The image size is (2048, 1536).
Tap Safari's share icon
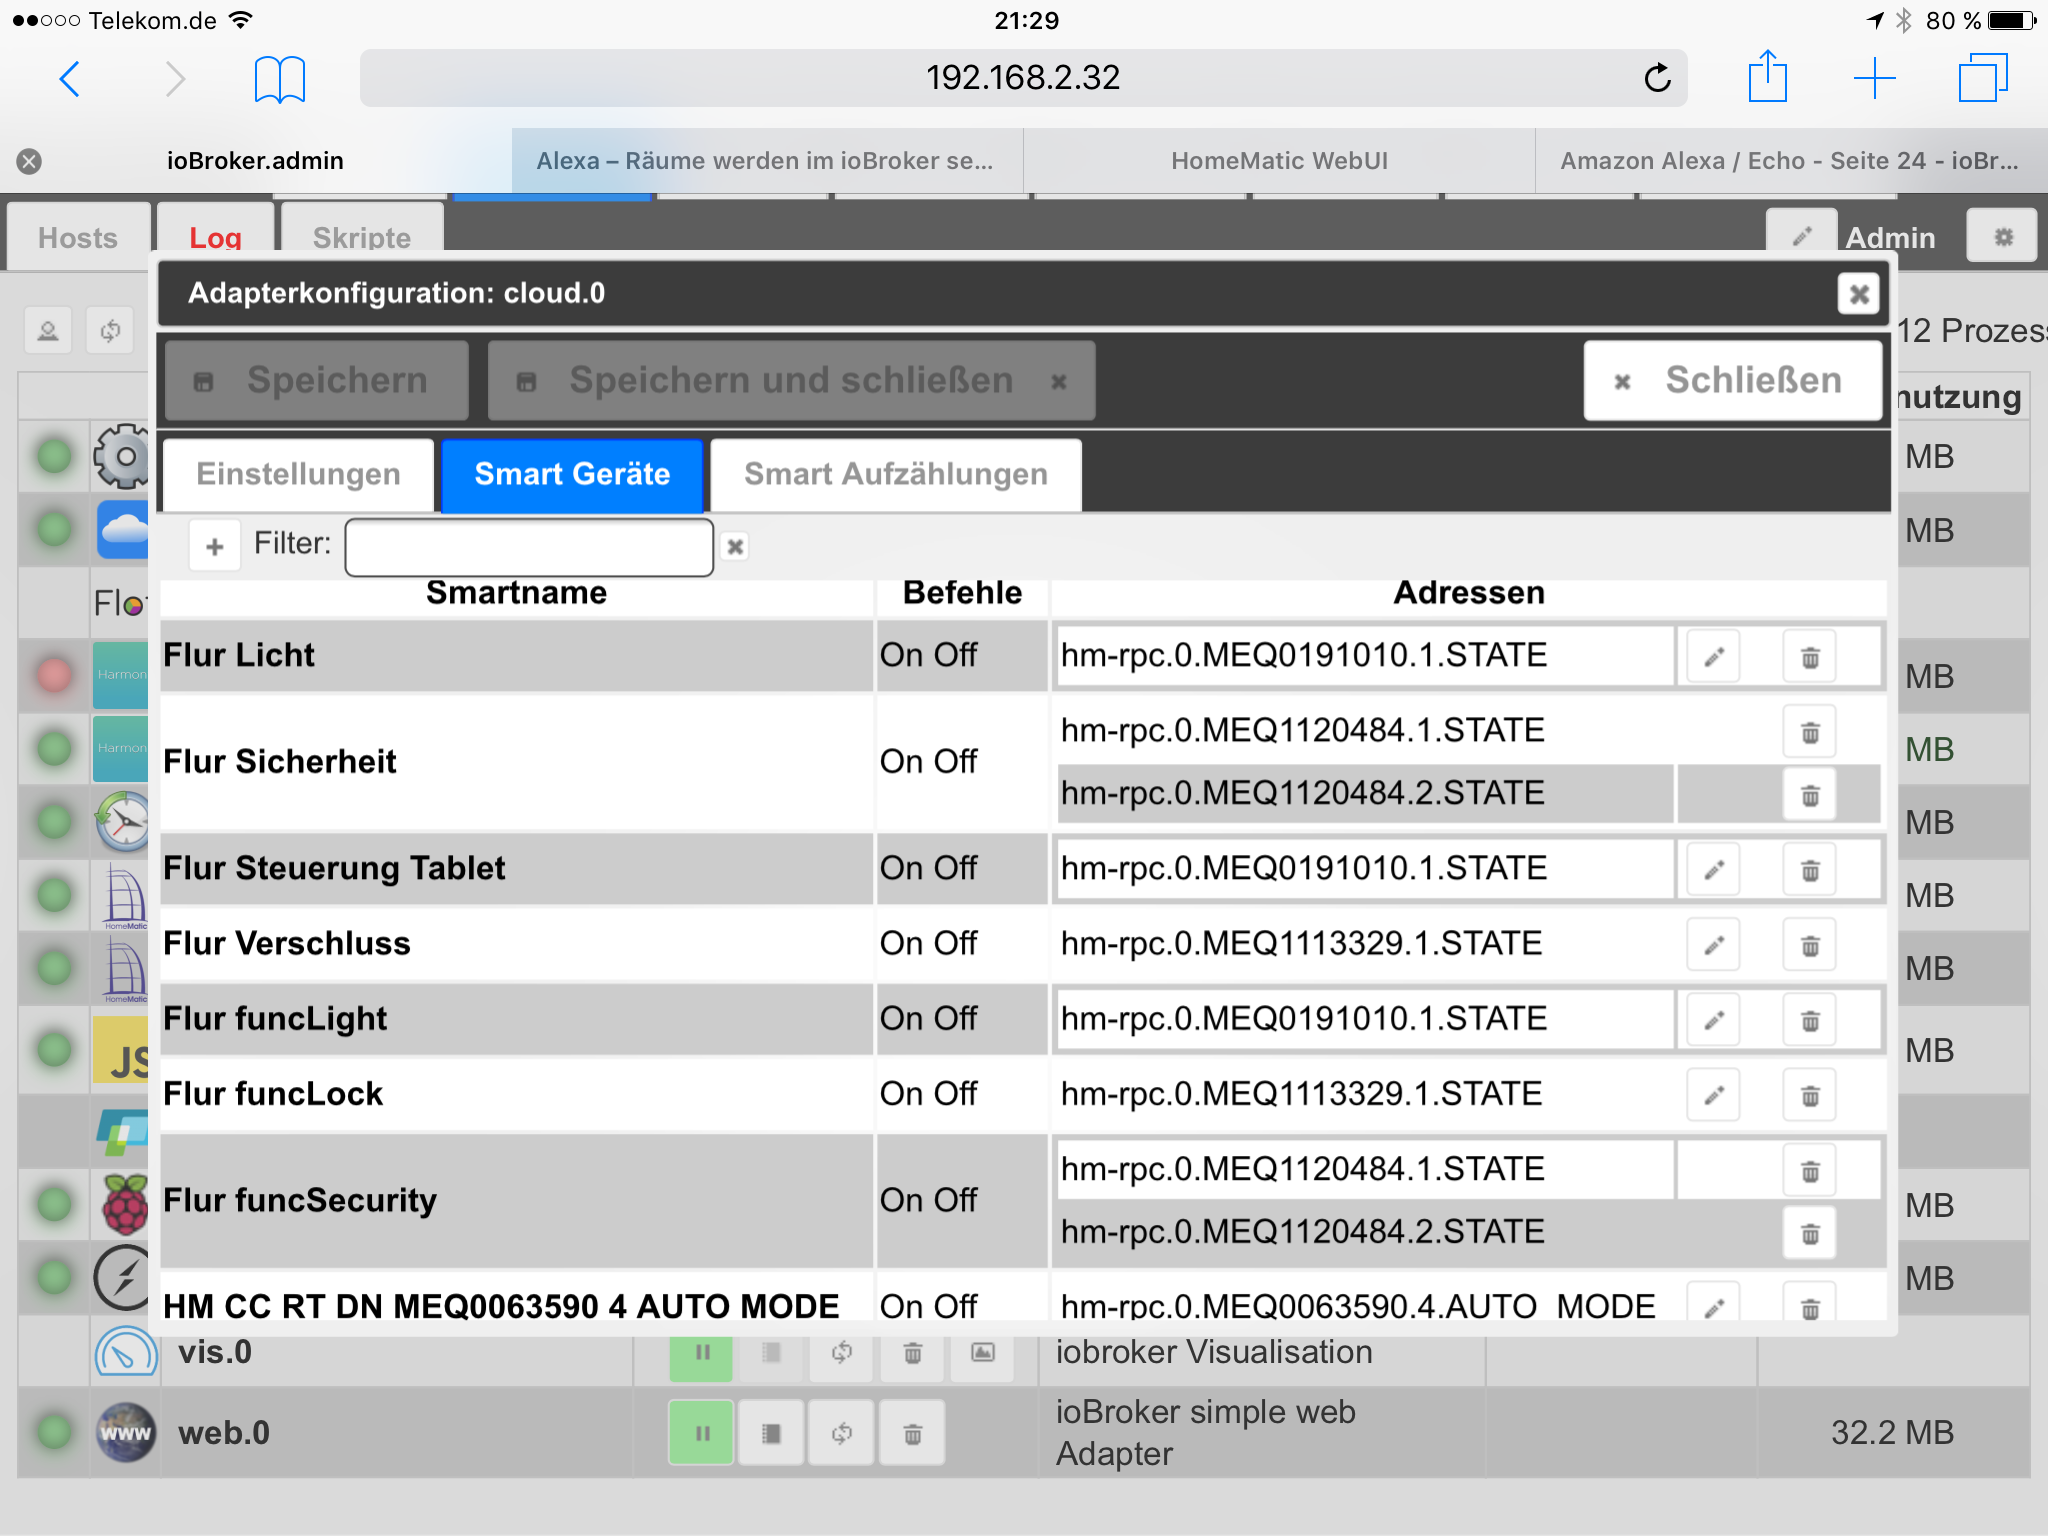tap(1767, 76)
